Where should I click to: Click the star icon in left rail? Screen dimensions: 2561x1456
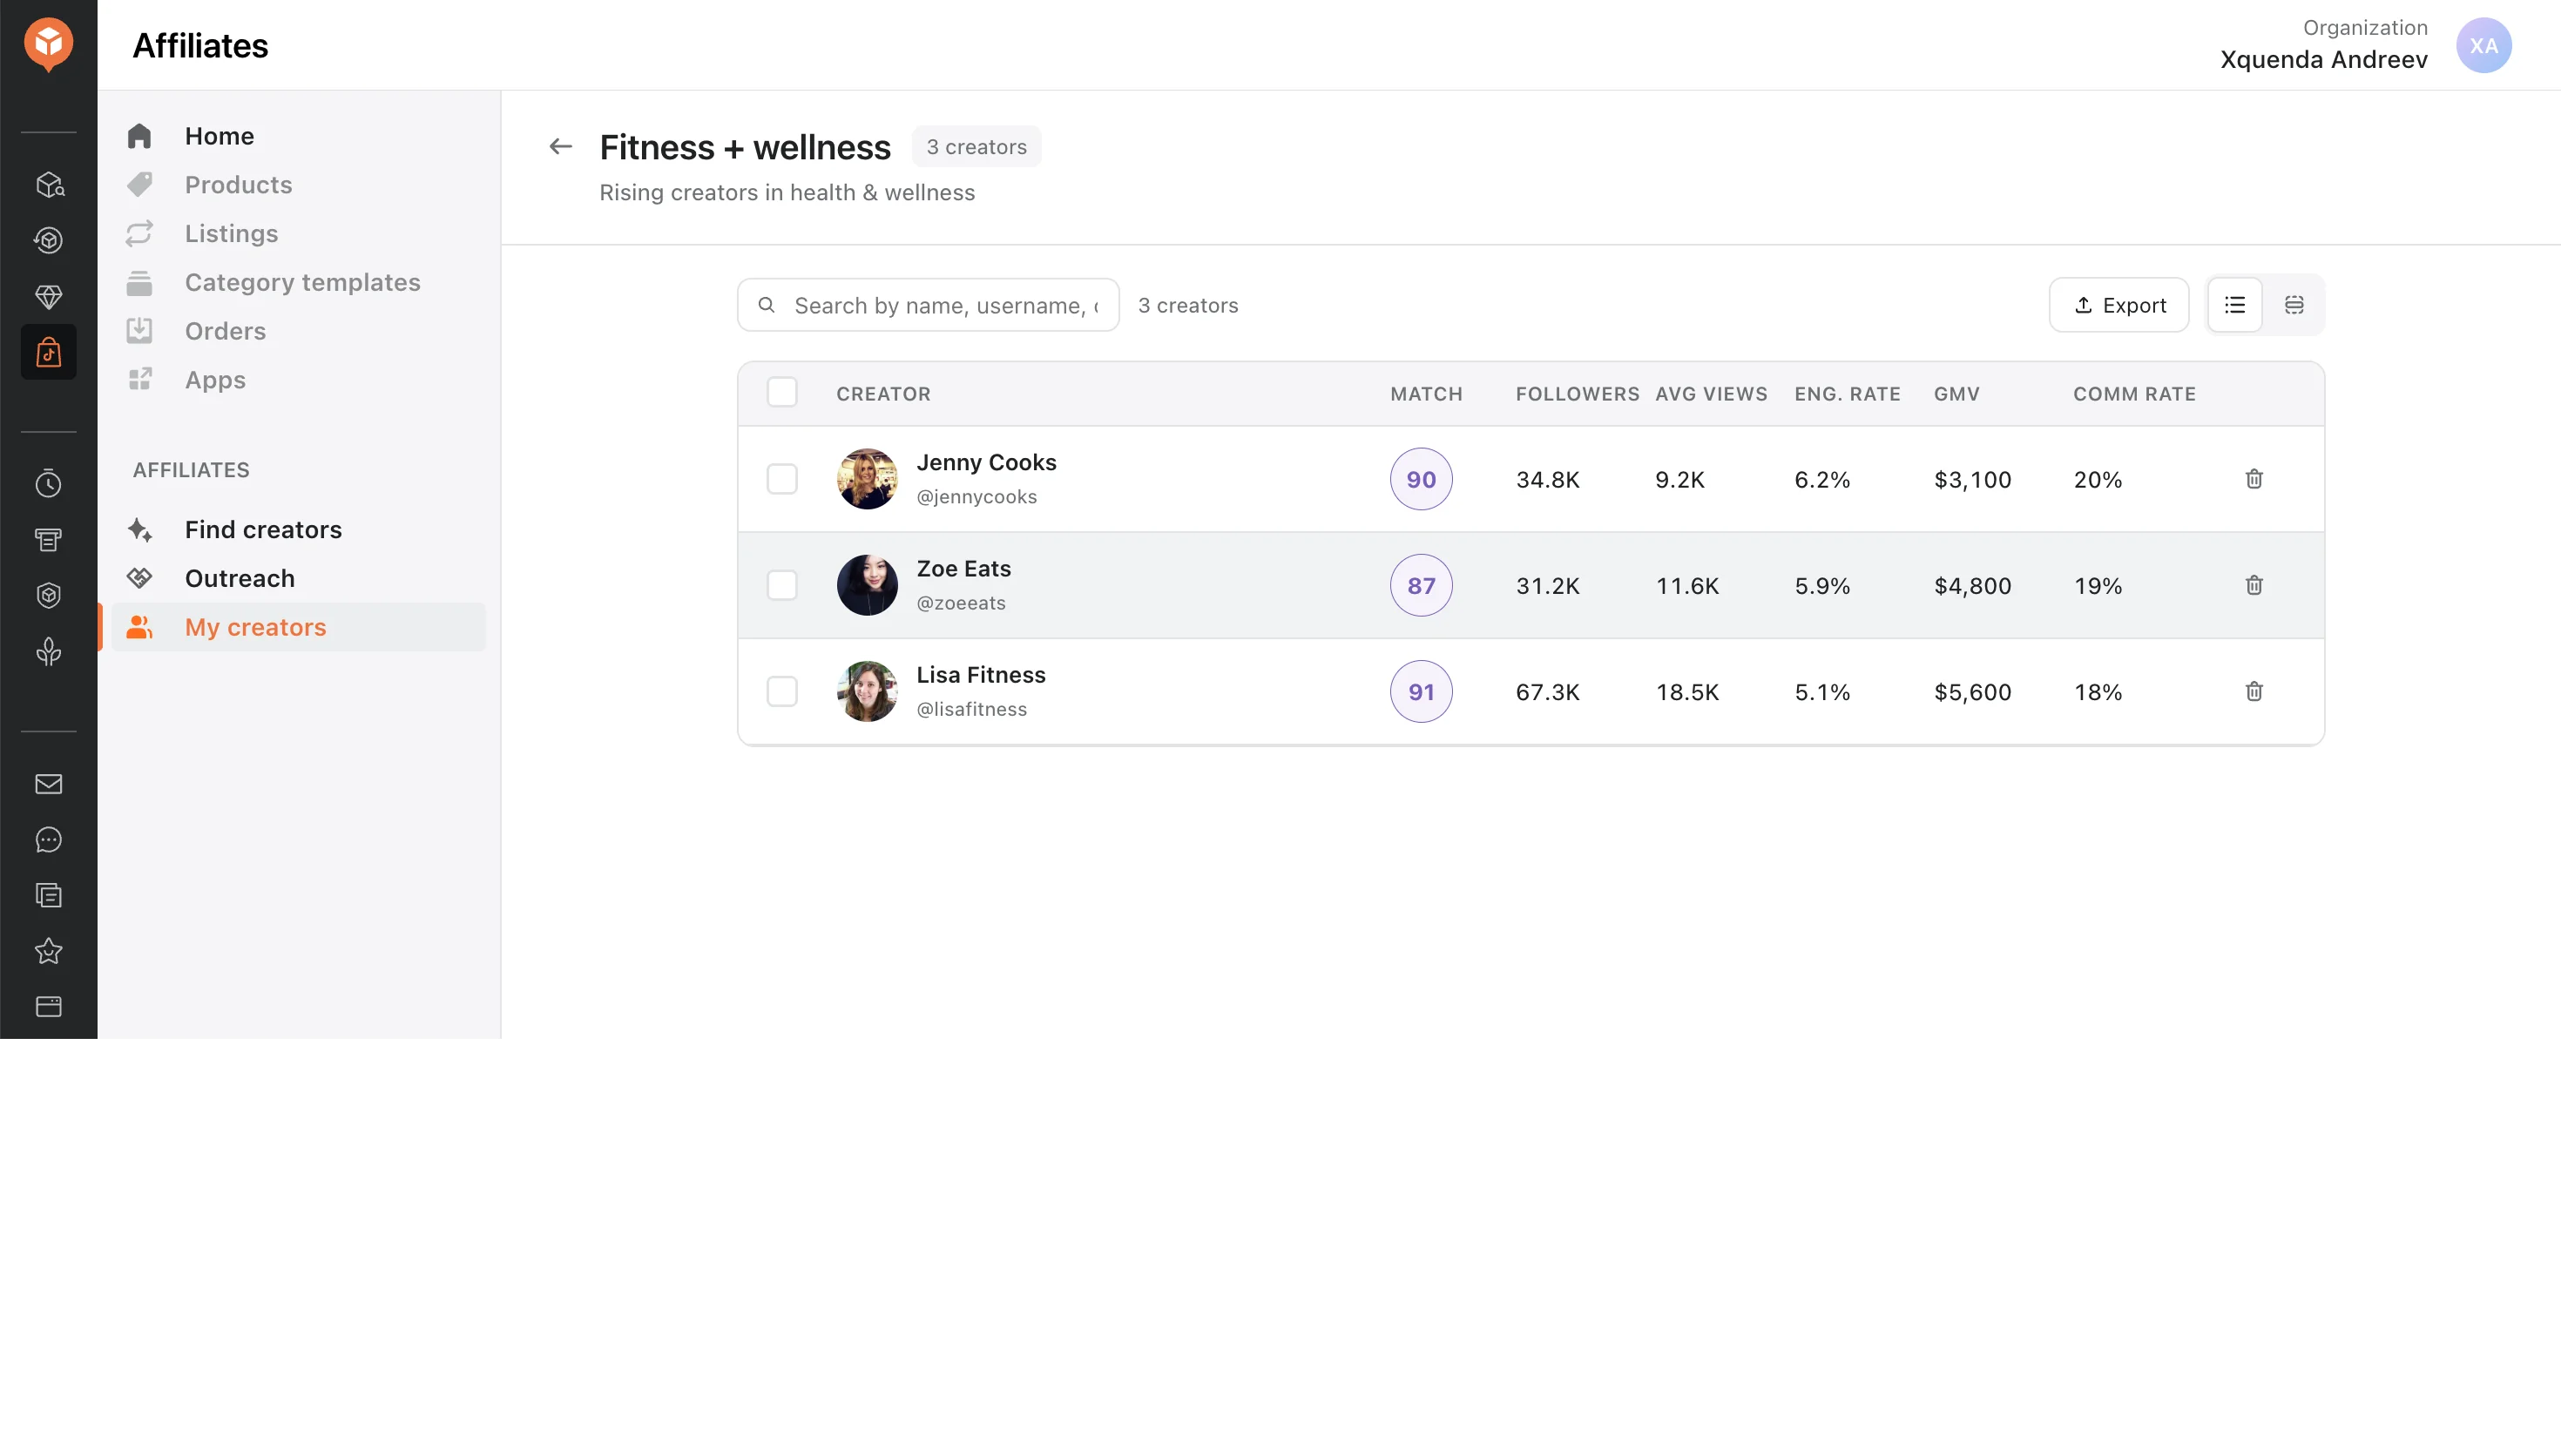(48, 951)
